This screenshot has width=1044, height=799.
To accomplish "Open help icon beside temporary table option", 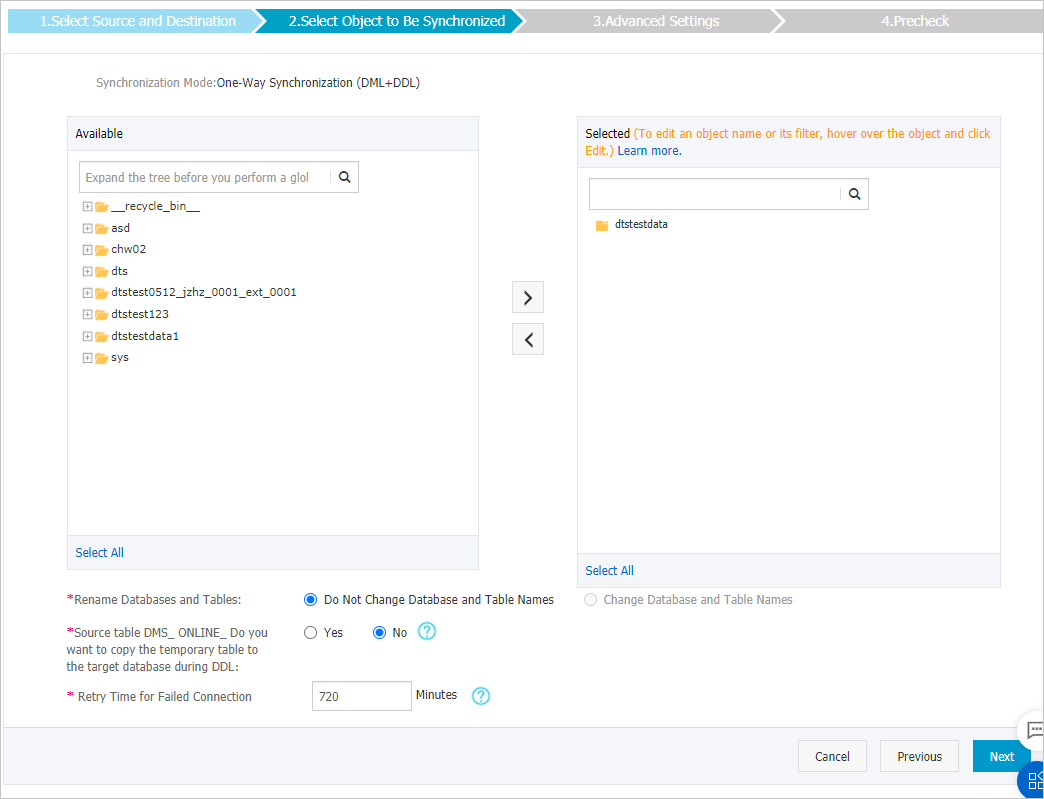I will (x=426, y=631).
